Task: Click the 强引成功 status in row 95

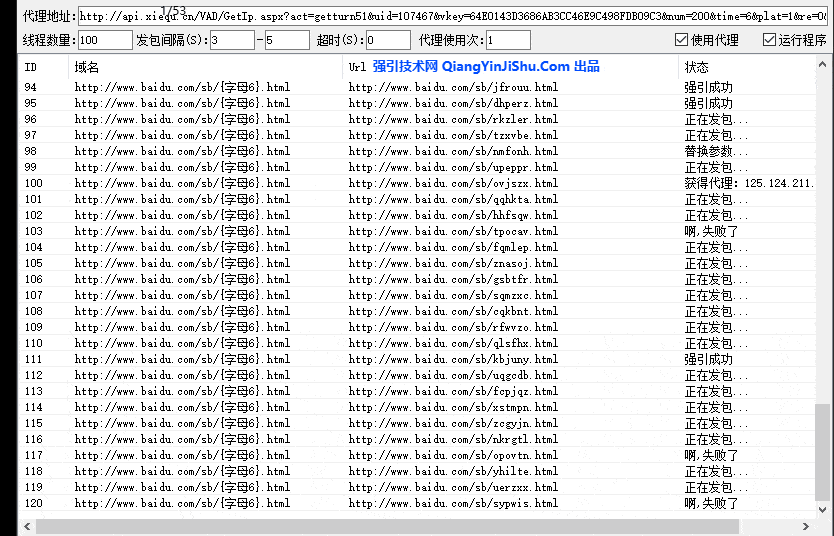Action: pos(708,103)
